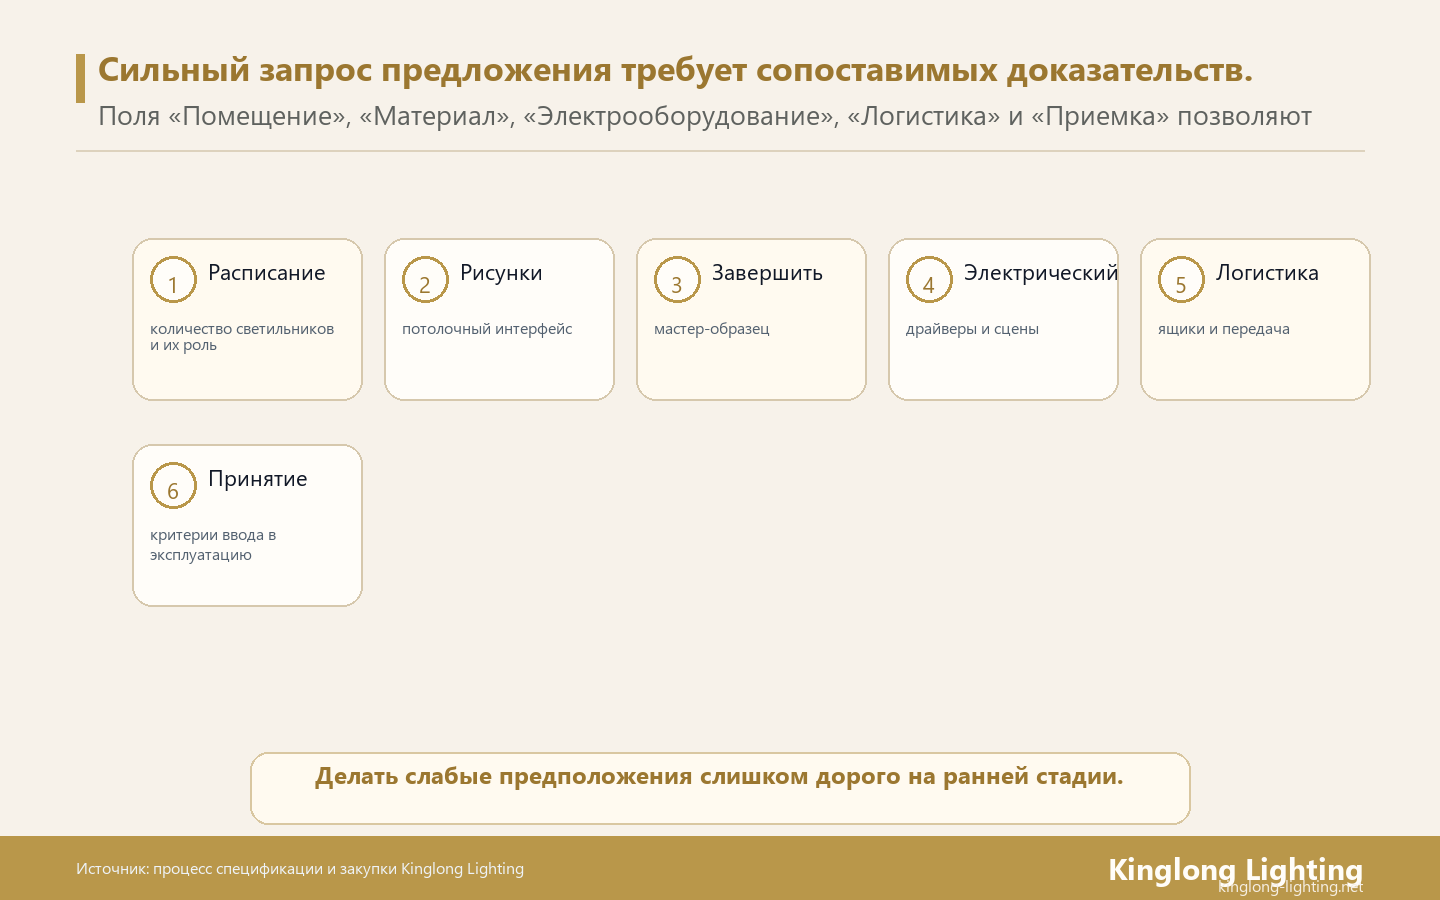
Task: Select the «Электрический» card title
Action: tap(1041, 273)
